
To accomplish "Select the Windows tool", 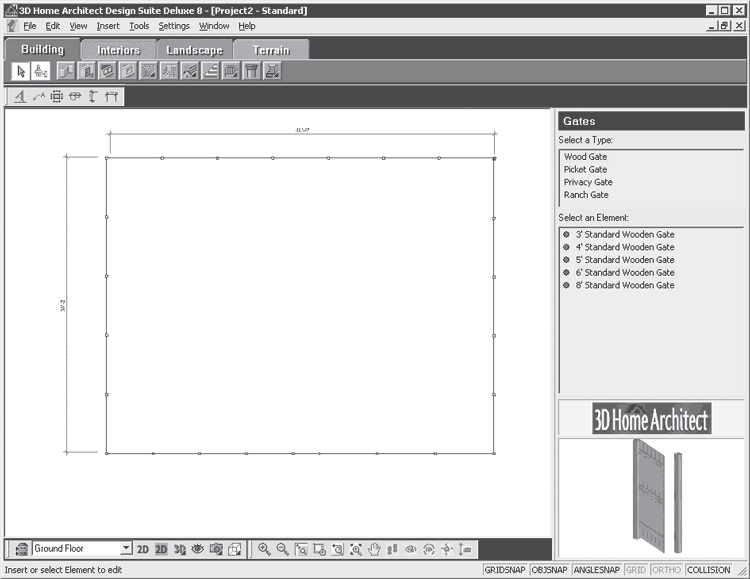I will tap(107, 71).
